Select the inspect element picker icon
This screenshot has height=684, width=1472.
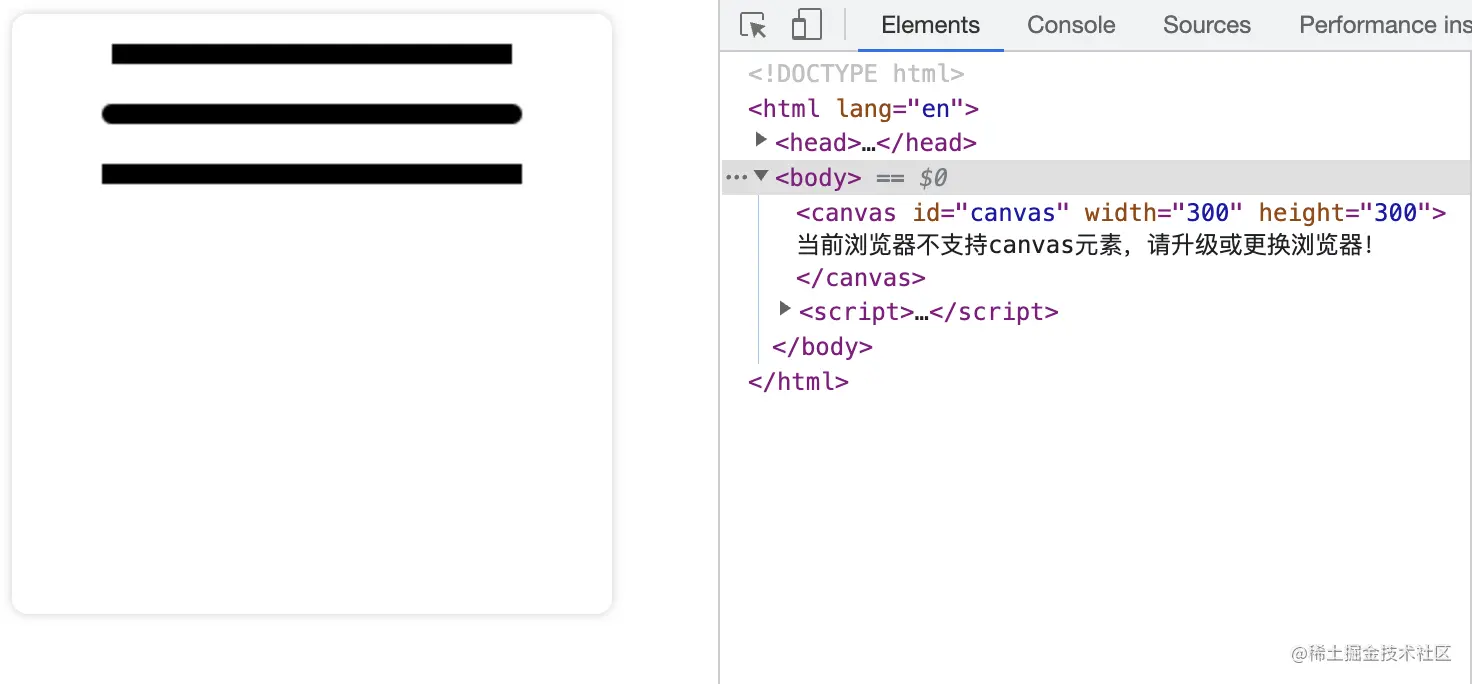click(752, 24)
